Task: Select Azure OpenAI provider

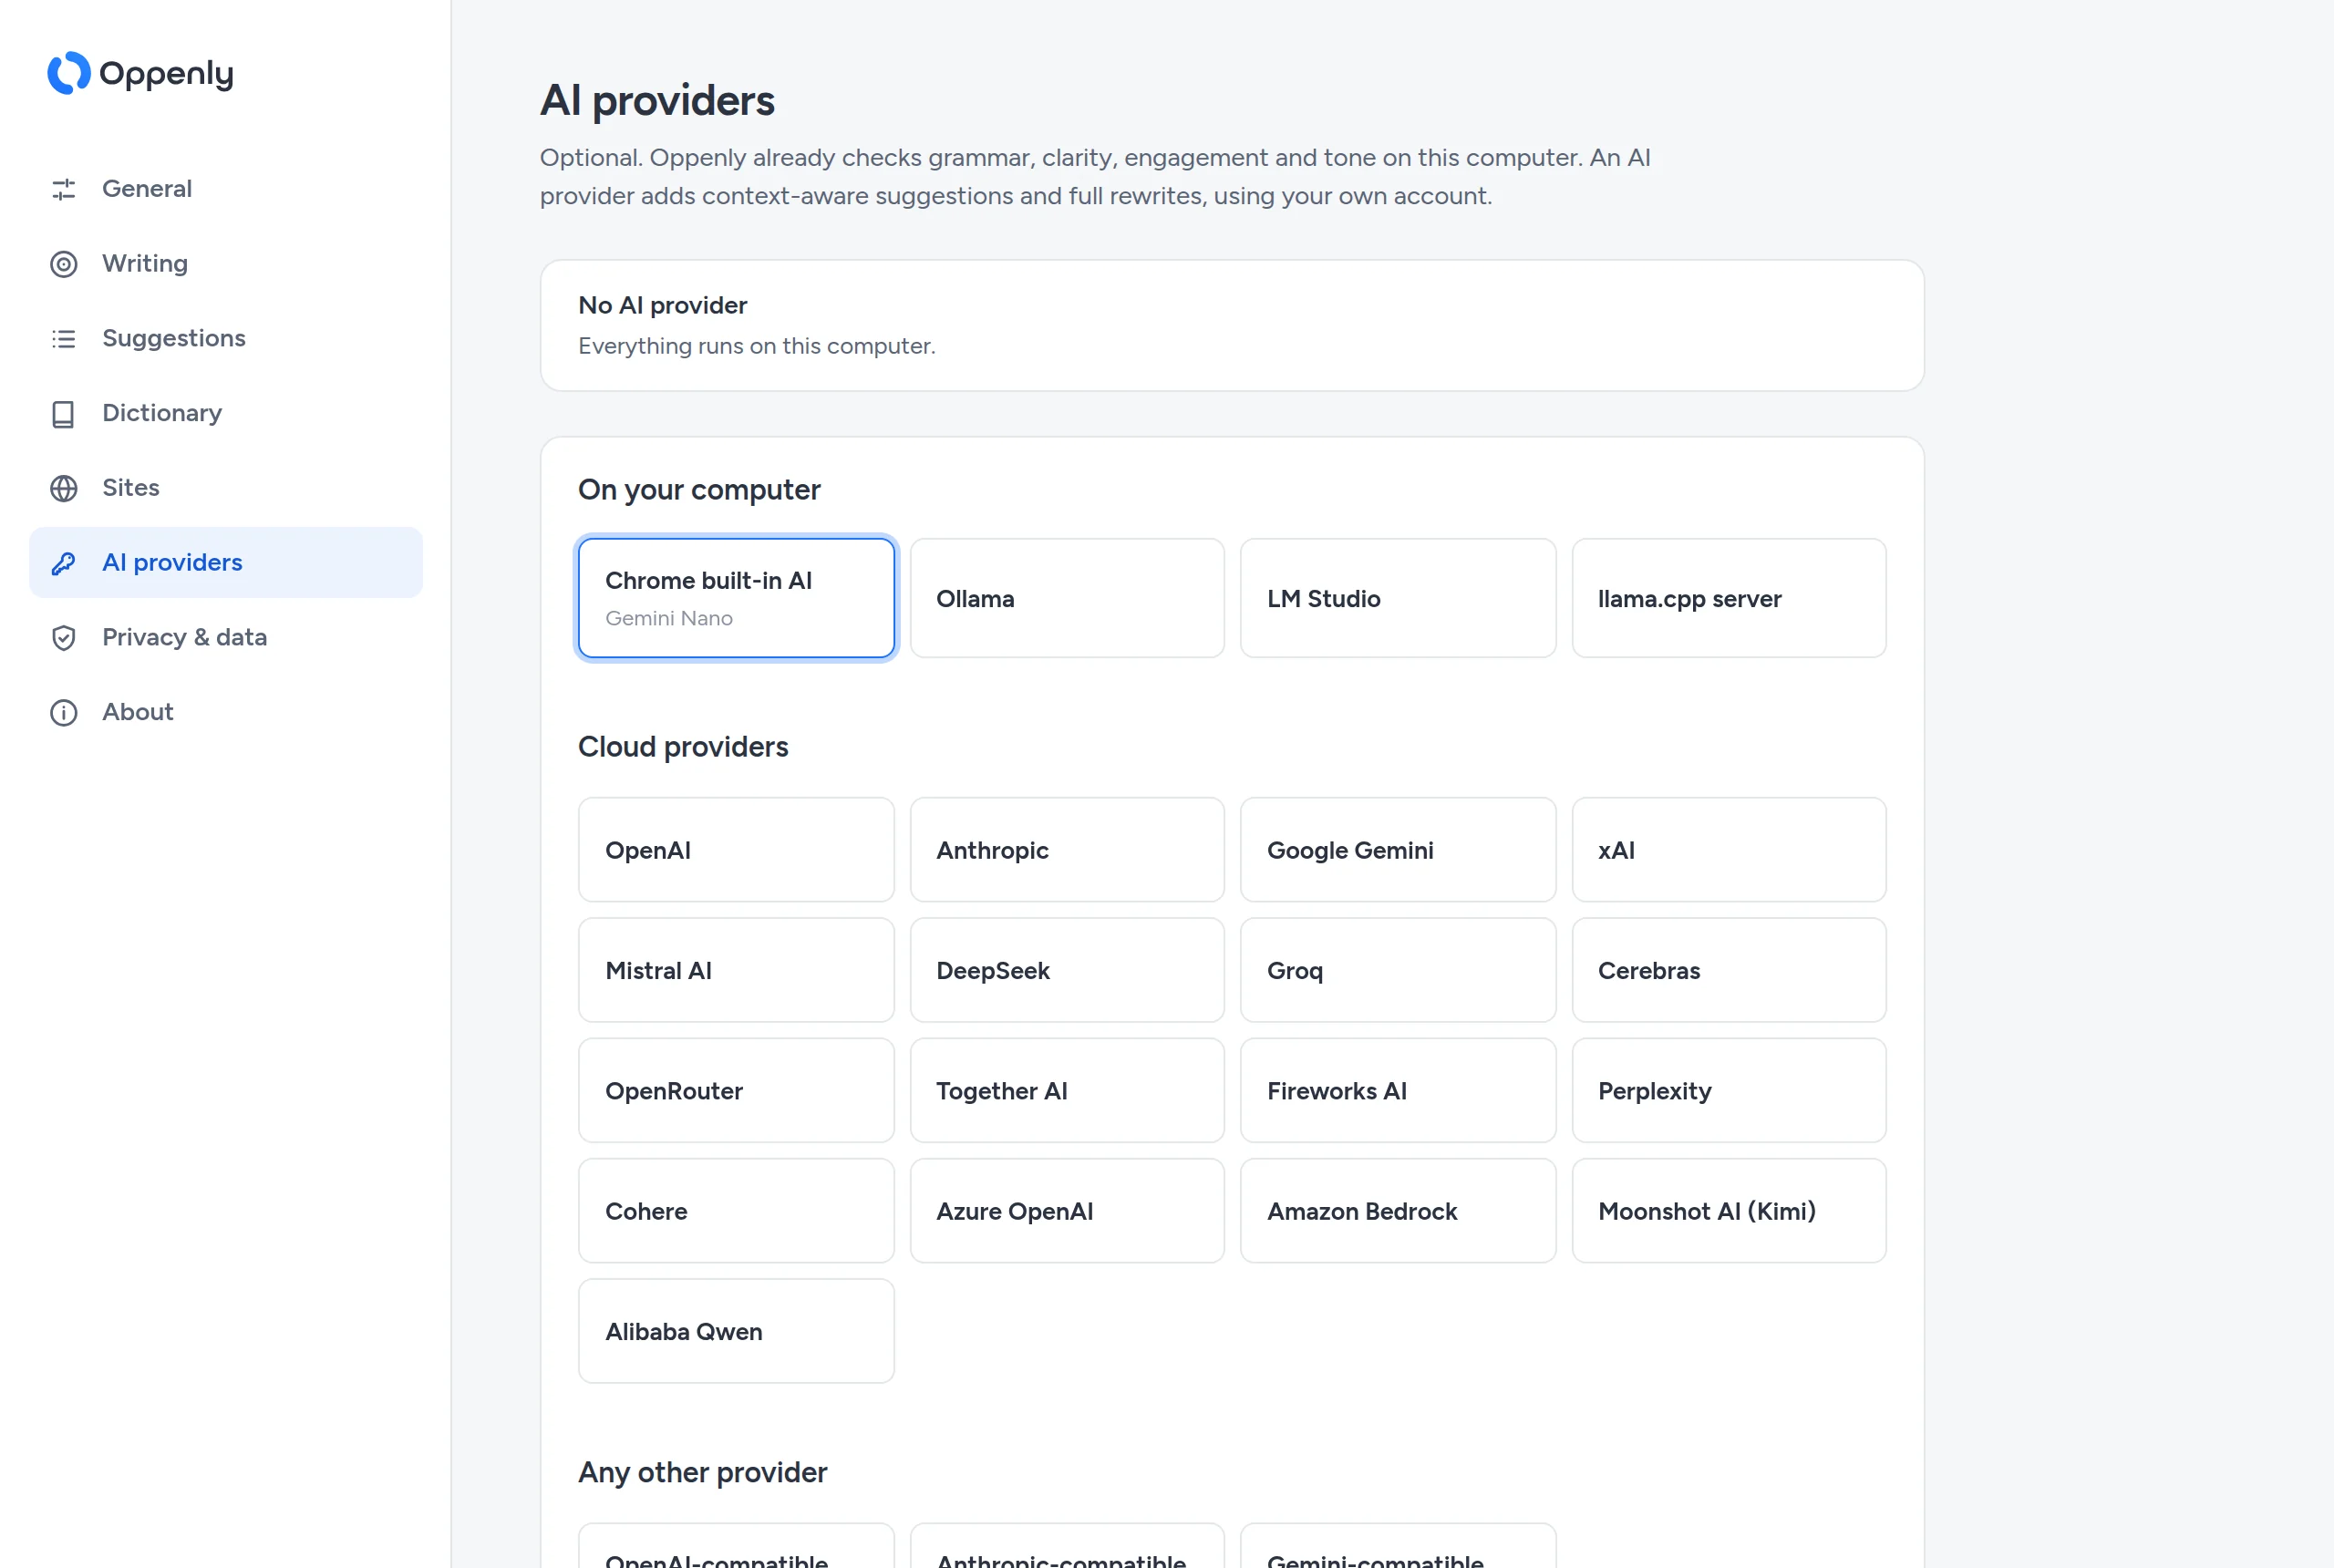Action: [1067, 1211]
